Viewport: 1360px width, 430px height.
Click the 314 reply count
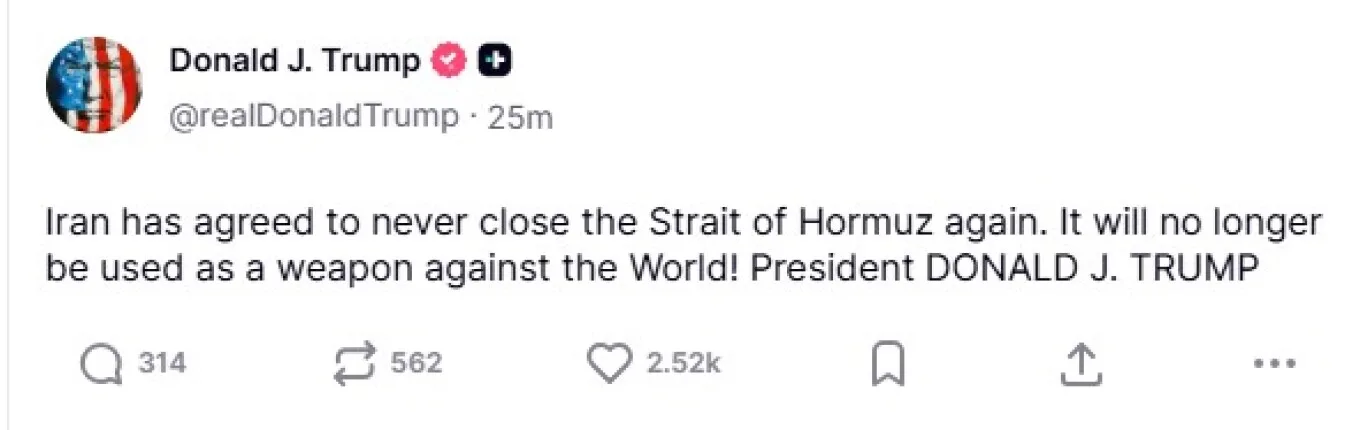162,363
